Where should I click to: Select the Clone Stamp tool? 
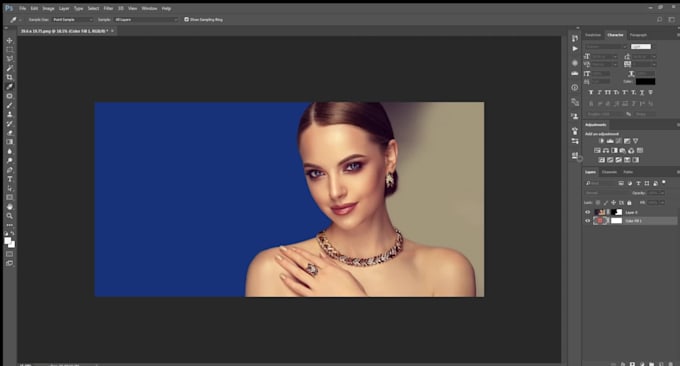10,114
